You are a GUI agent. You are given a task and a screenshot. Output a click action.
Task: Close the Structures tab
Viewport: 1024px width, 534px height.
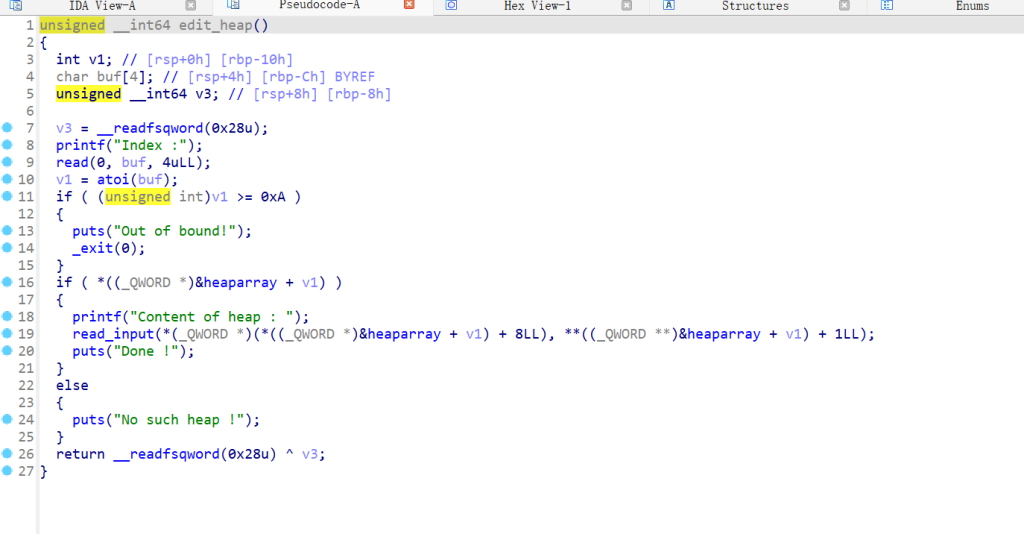[844, 6]
